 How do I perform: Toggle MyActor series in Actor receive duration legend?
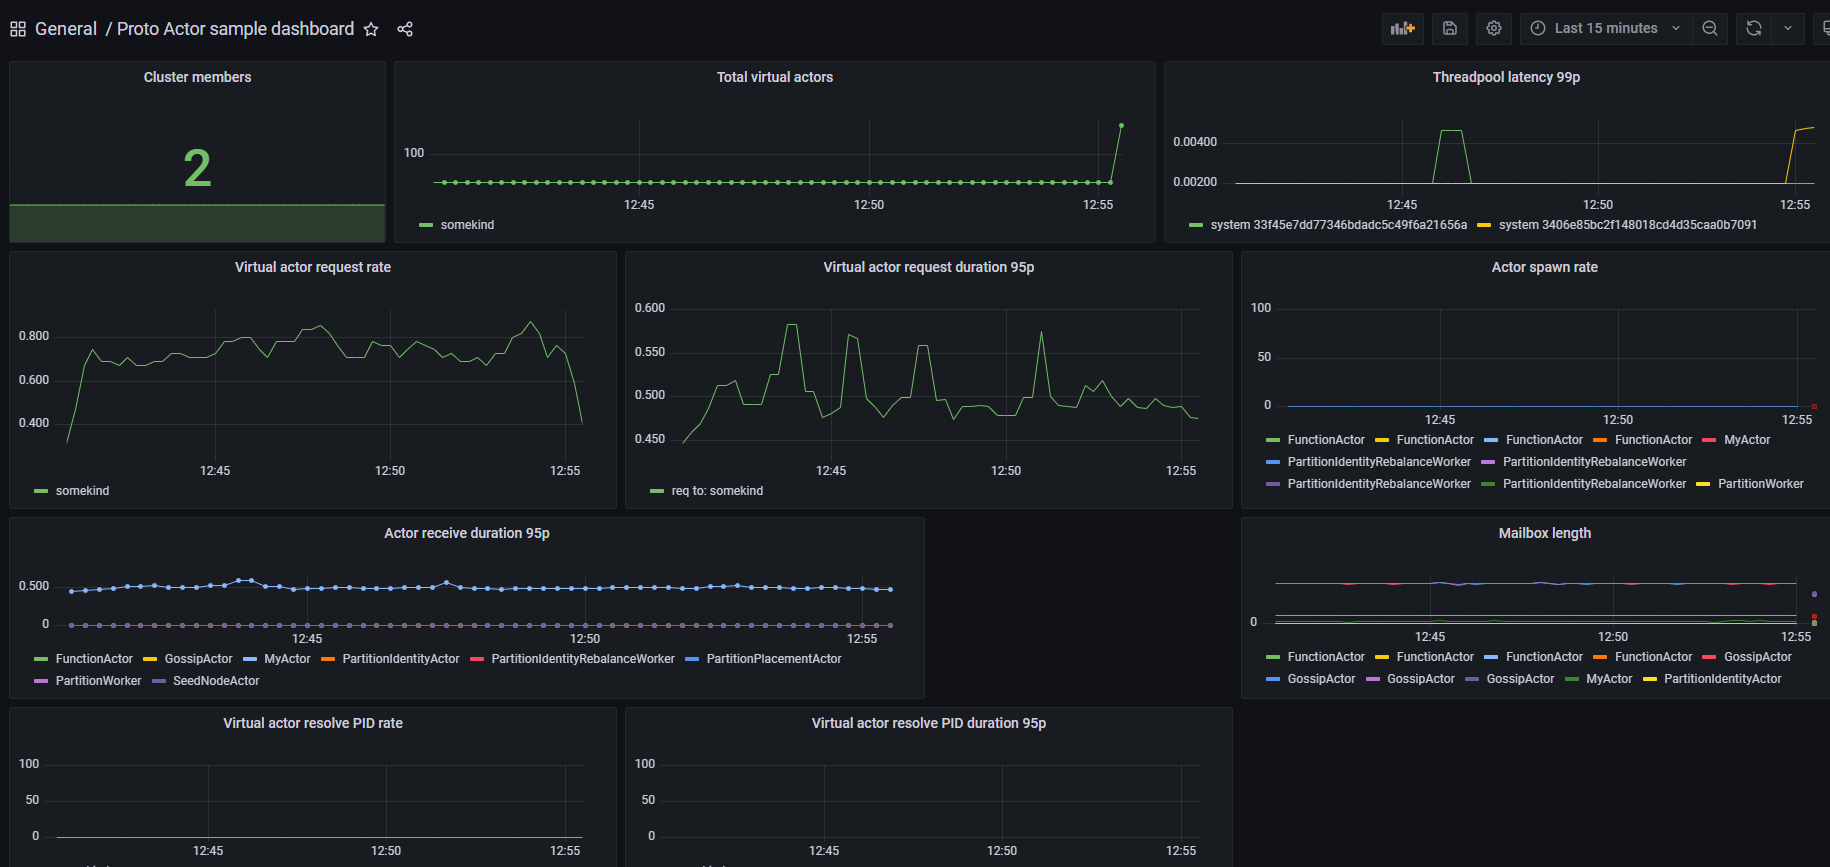click(x=287, y=659)
